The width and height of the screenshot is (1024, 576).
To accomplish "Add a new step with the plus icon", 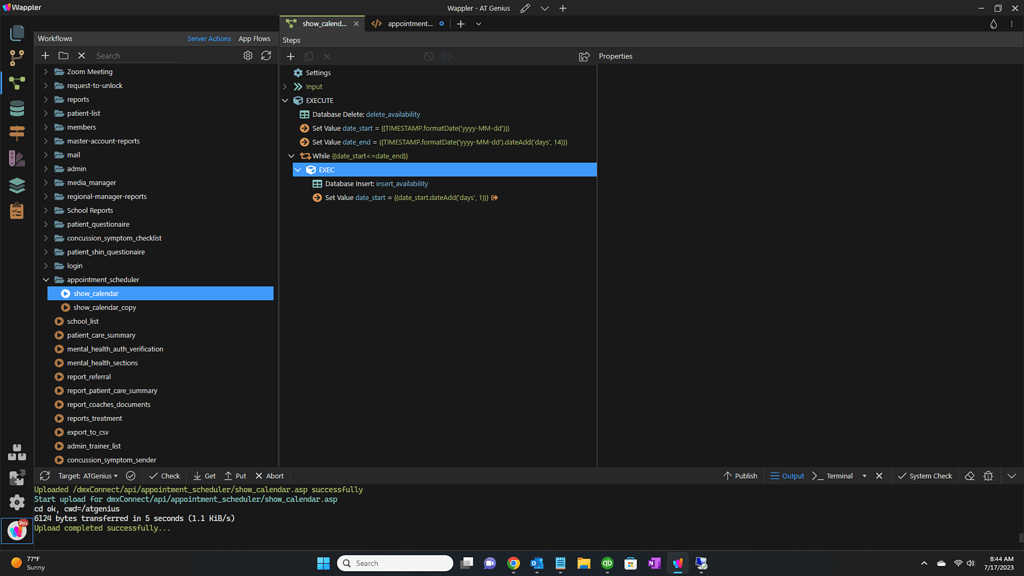I will [290, 57].
